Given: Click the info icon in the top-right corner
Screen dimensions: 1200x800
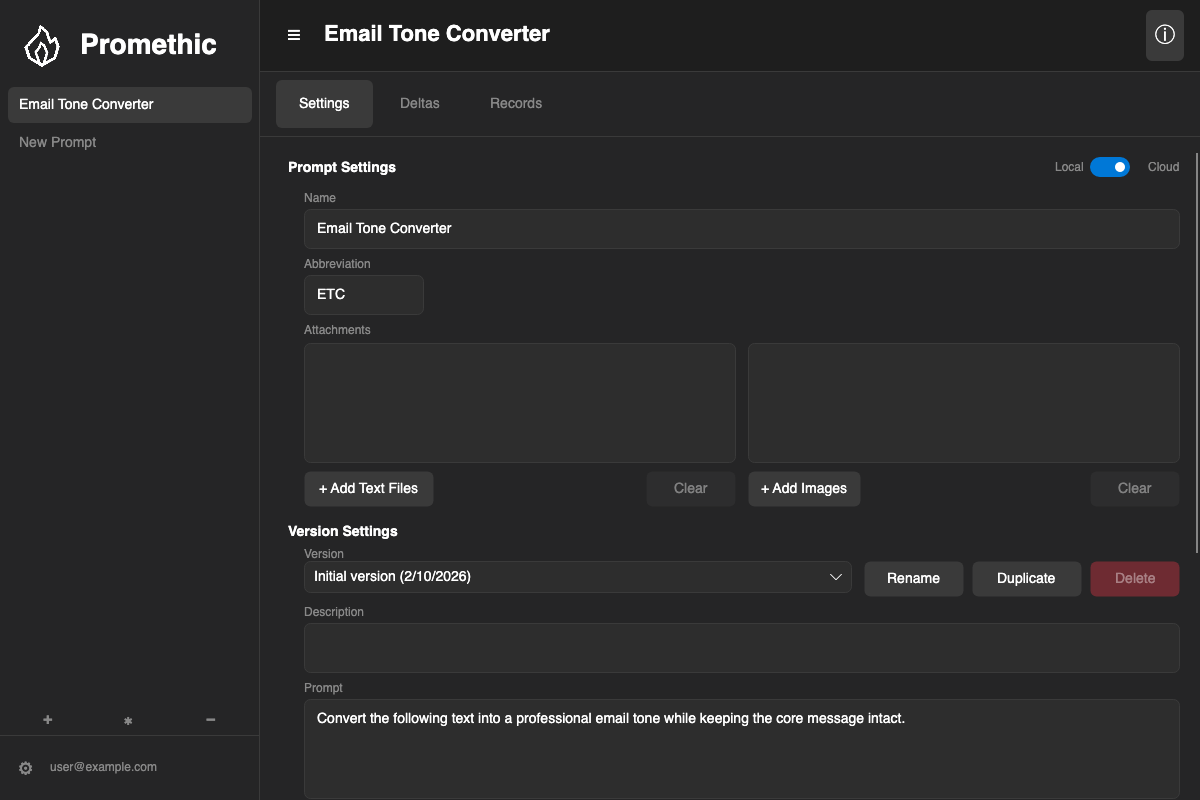Looking at the screenshot, I should pyautogui.click(x=1164, y=35).
